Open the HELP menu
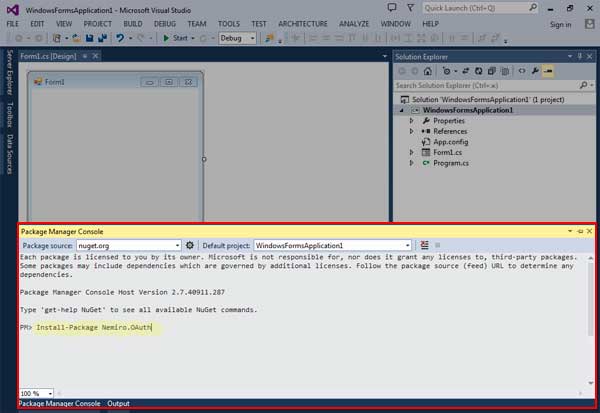 click(430, 24)
